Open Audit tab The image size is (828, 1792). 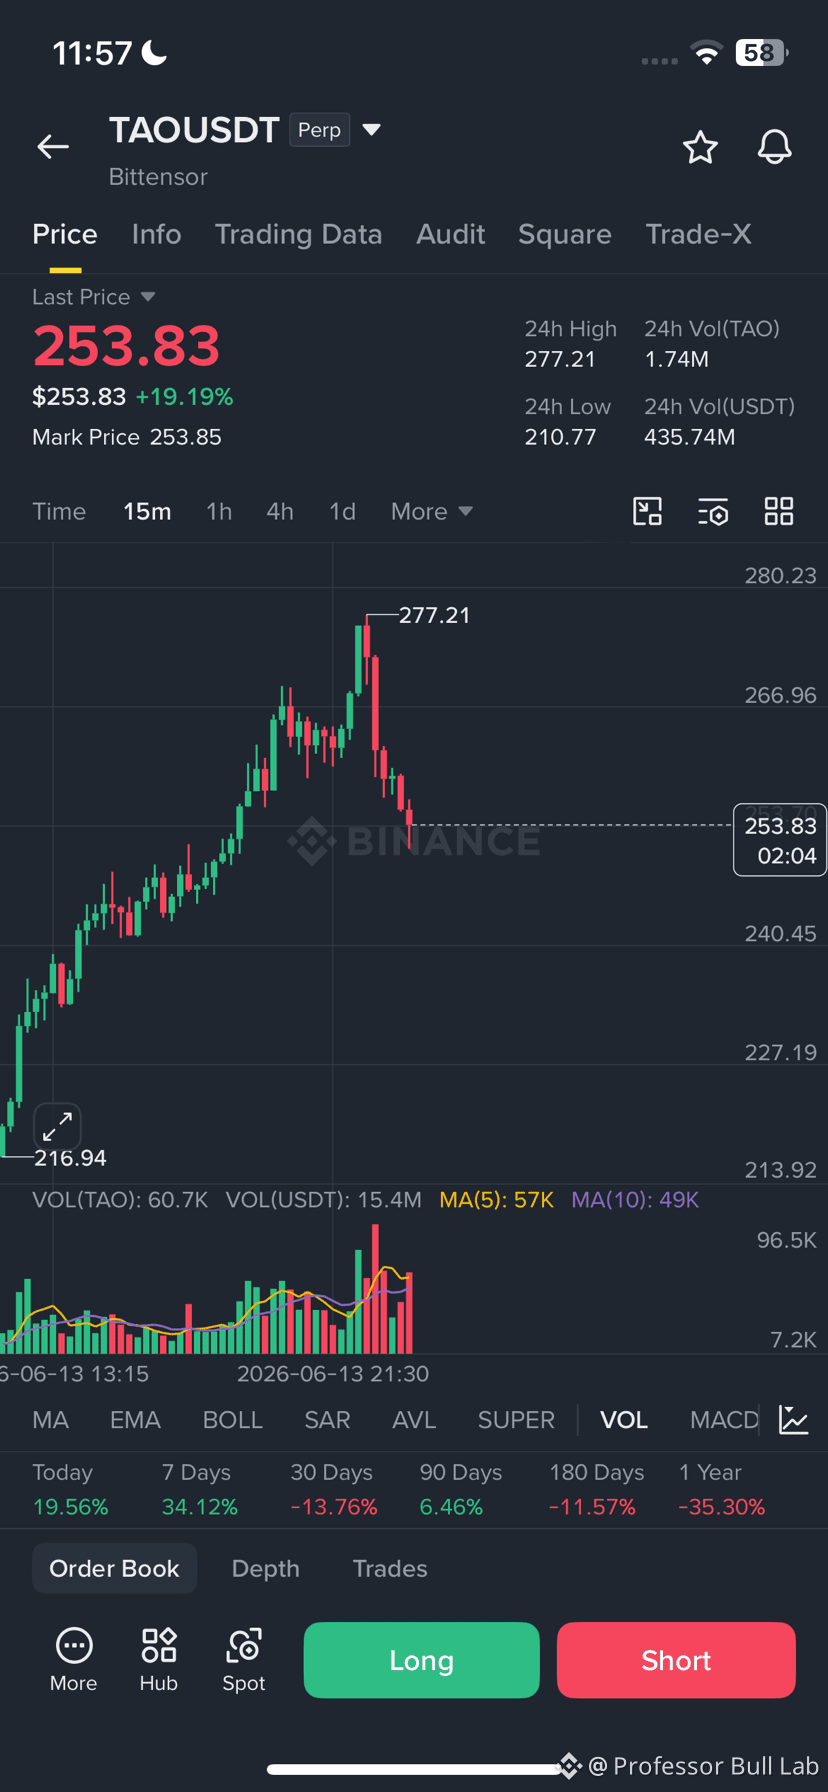click(451, 234)
